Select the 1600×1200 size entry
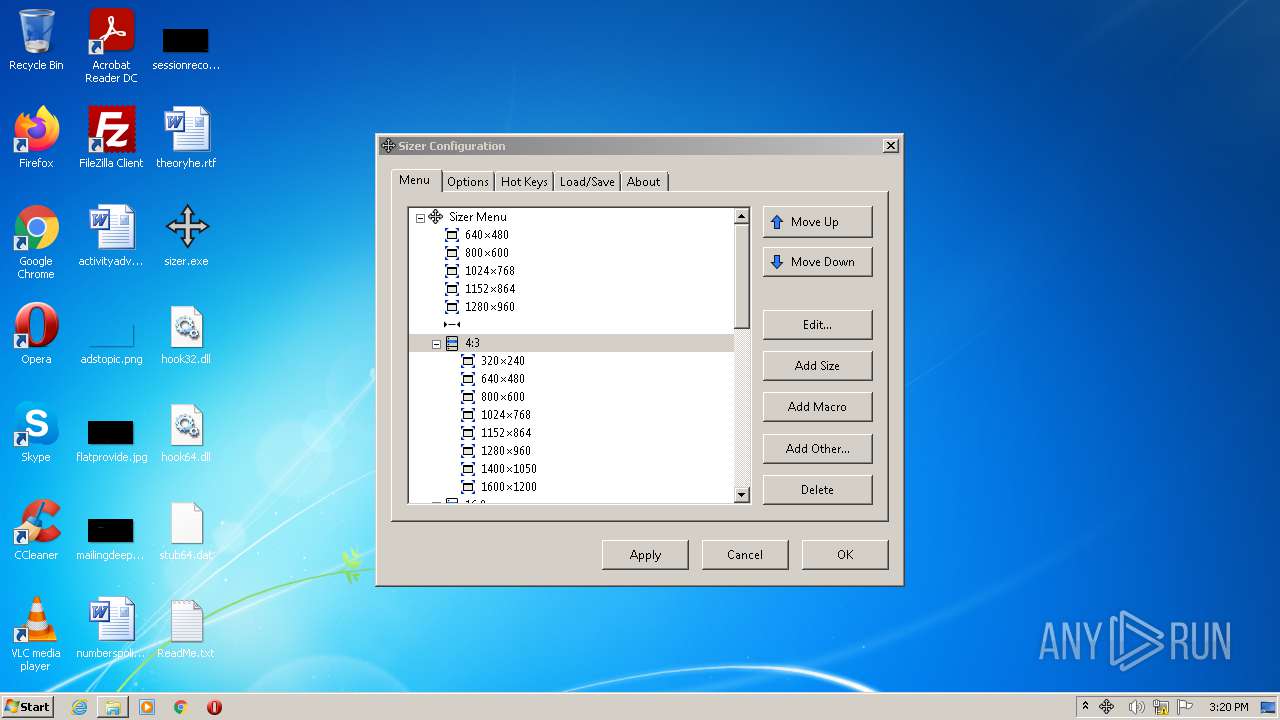The height and width of the screenshot is (720, 1280). coord(509,487)
